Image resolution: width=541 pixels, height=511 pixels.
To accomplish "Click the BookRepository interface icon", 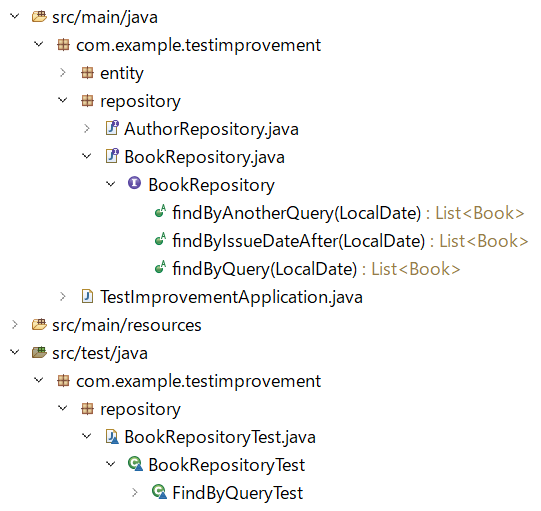I will click(134, 183).
